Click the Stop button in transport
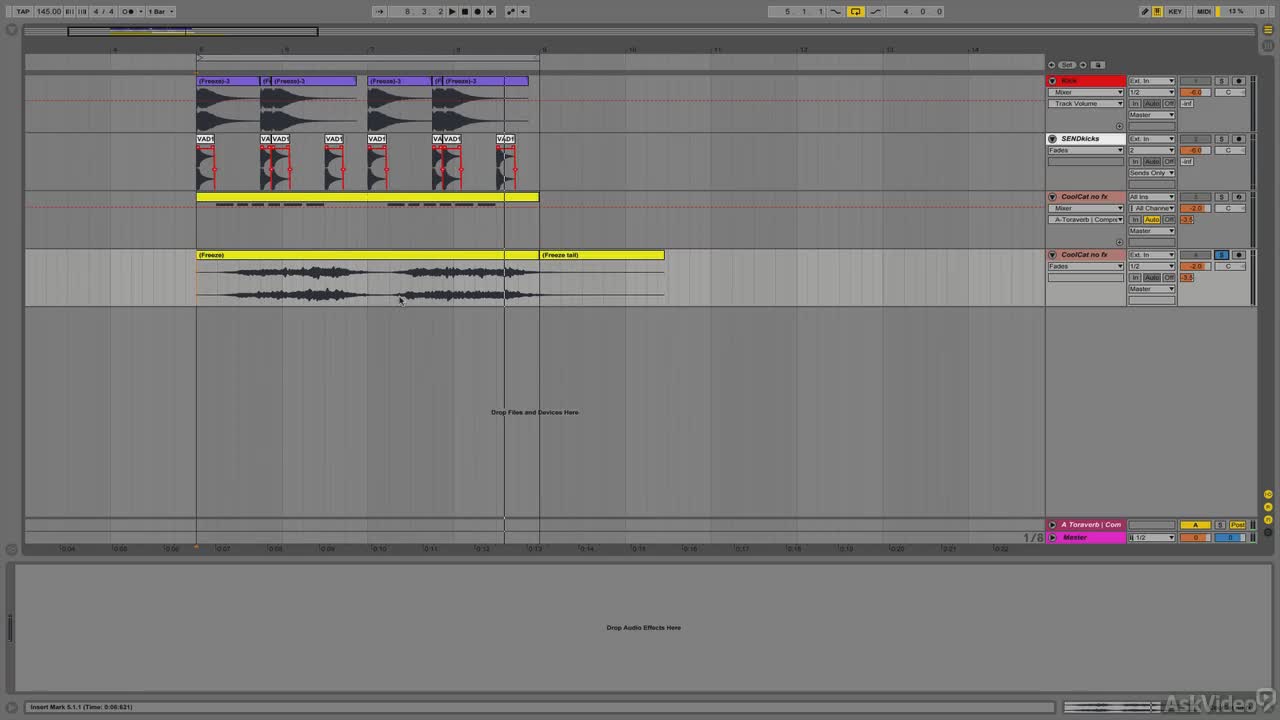 pos(464,11)
